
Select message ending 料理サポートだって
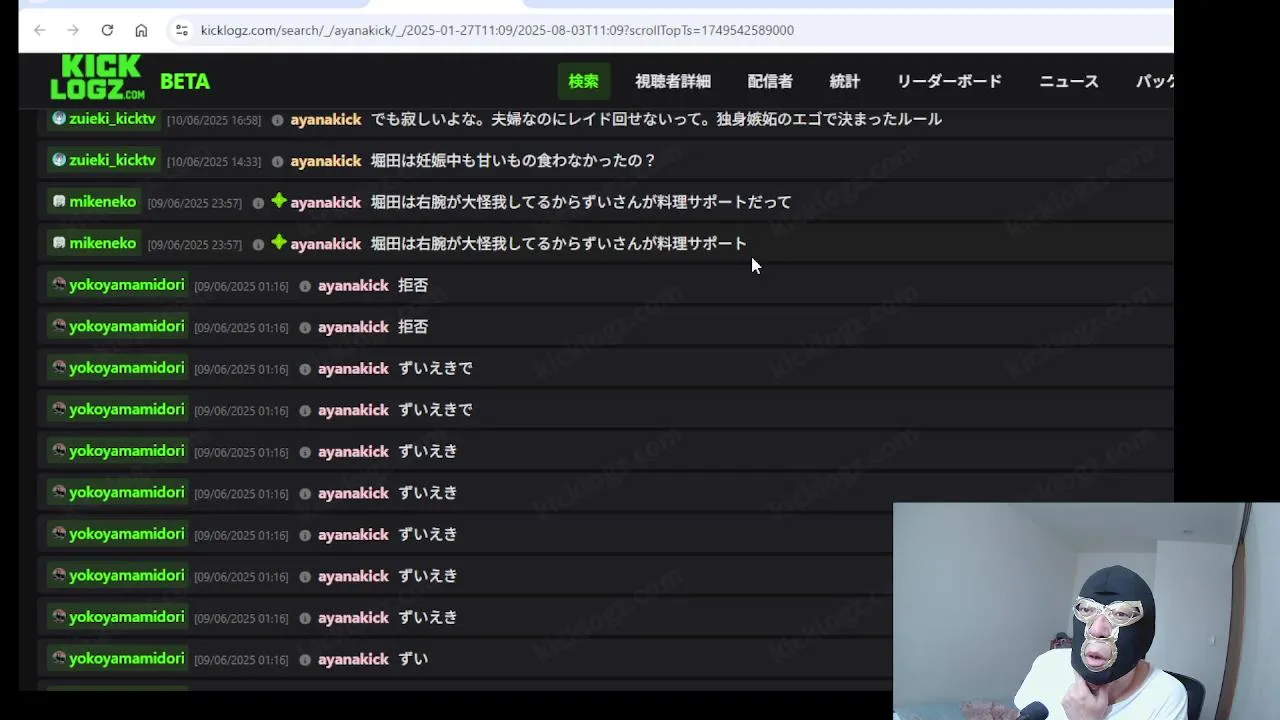[x=581, y=202]
